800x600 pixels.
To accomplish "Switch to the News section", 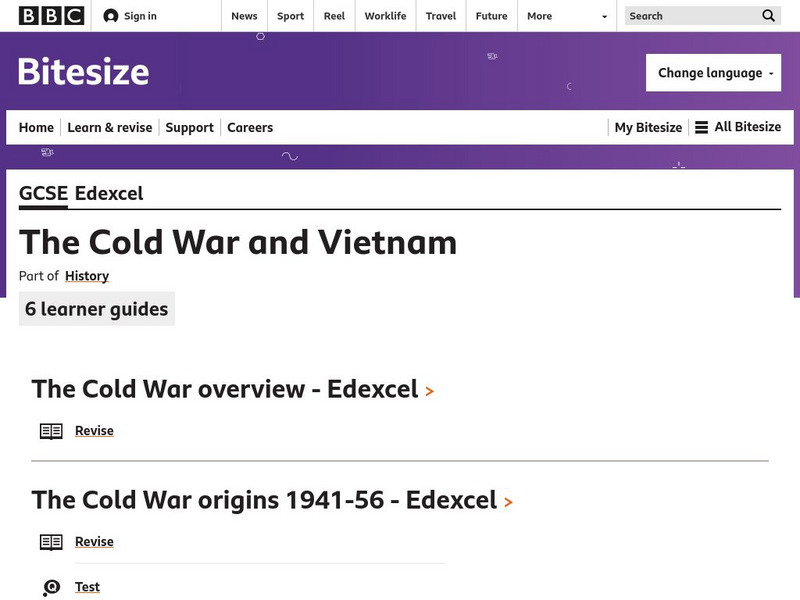I will point(244,16).
